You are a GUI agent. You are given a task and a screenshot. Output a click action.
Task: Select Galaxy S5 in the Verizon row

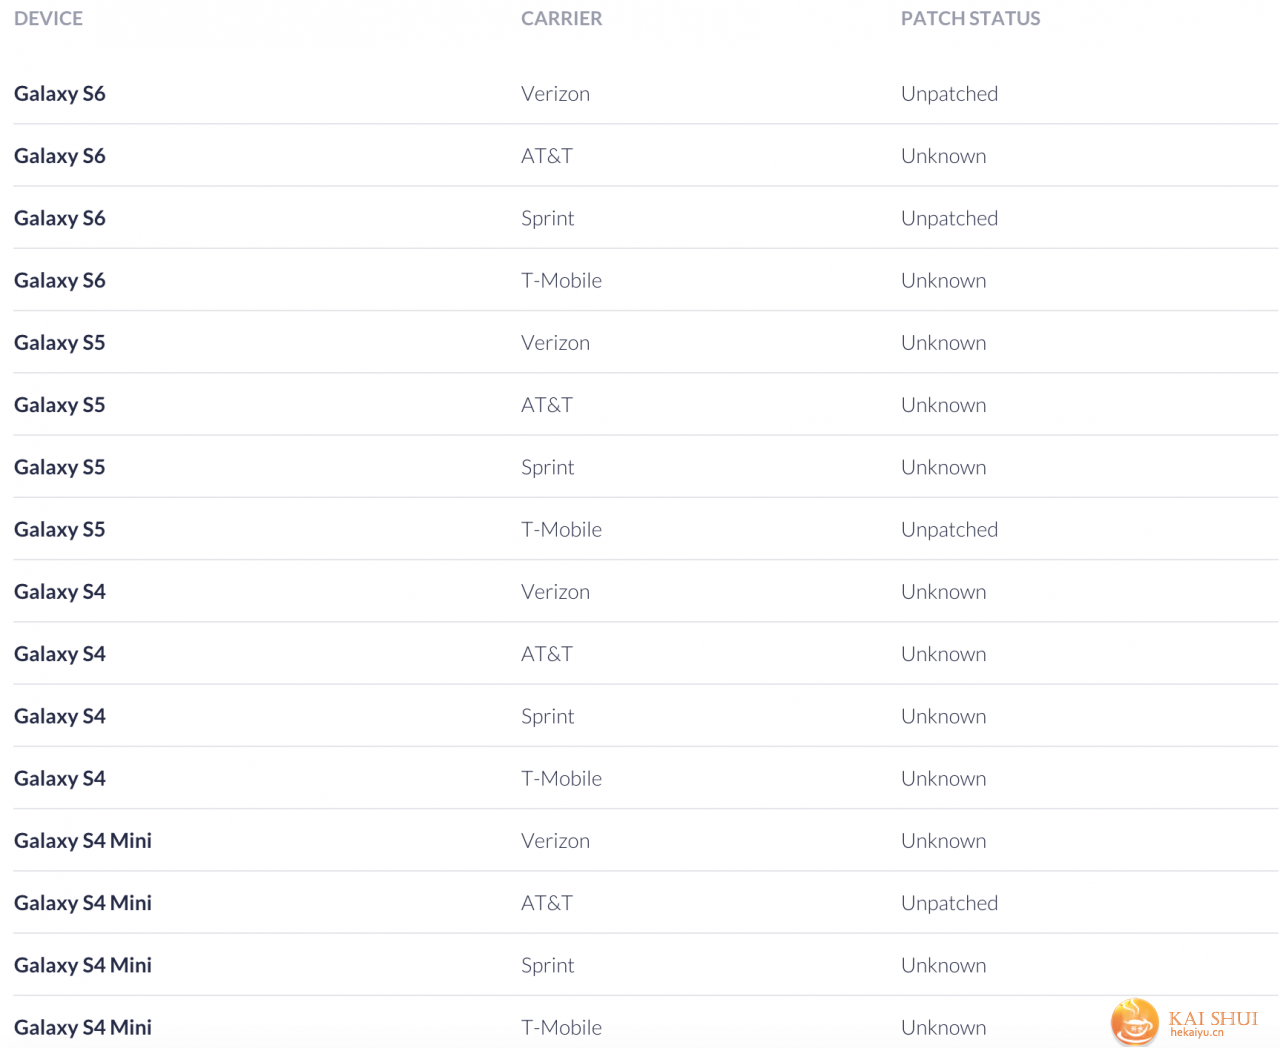(60, 343)
